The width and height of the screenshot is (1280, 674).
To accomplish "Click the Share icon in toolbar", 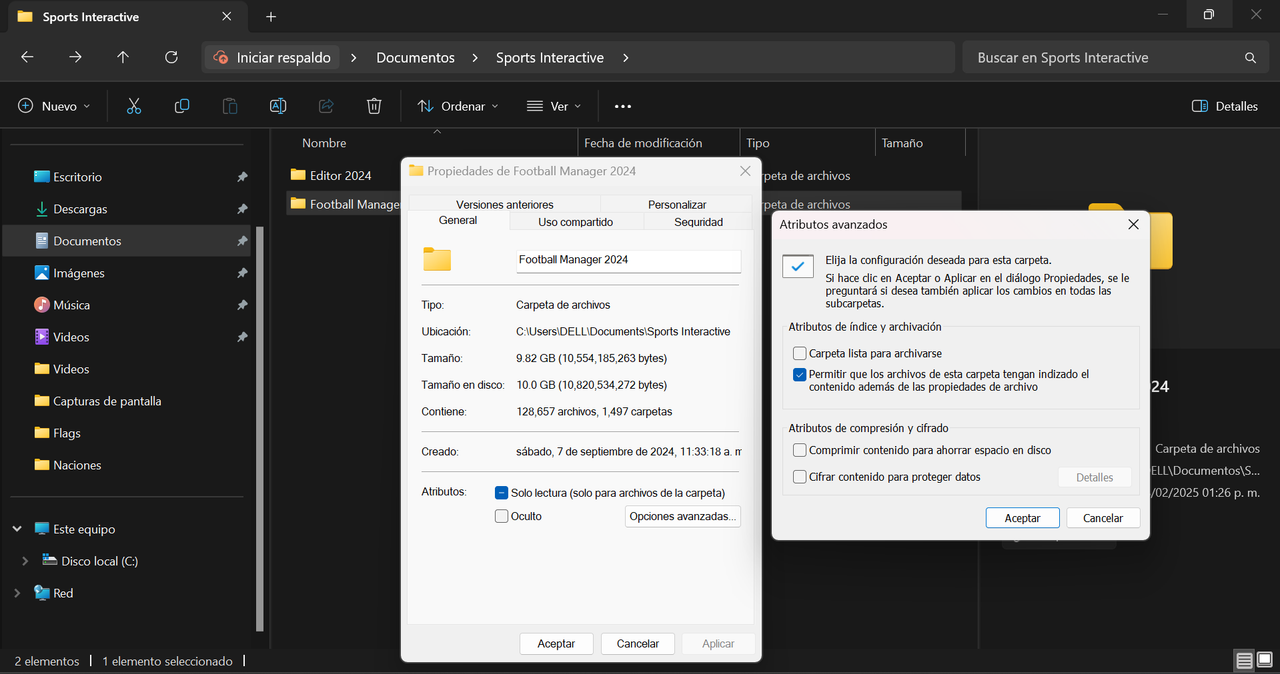I will pos(326,106).
